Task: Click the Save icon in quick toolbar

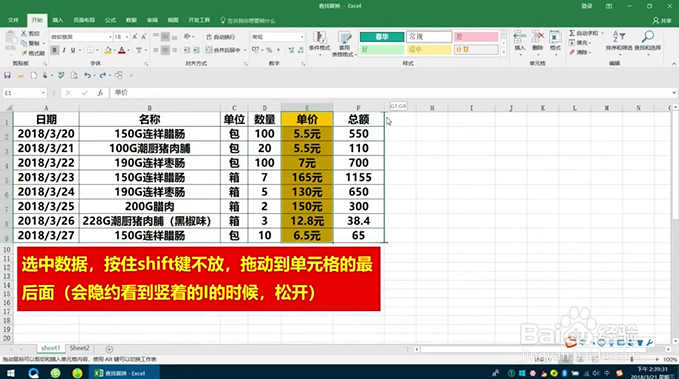Action: [7, 75]
